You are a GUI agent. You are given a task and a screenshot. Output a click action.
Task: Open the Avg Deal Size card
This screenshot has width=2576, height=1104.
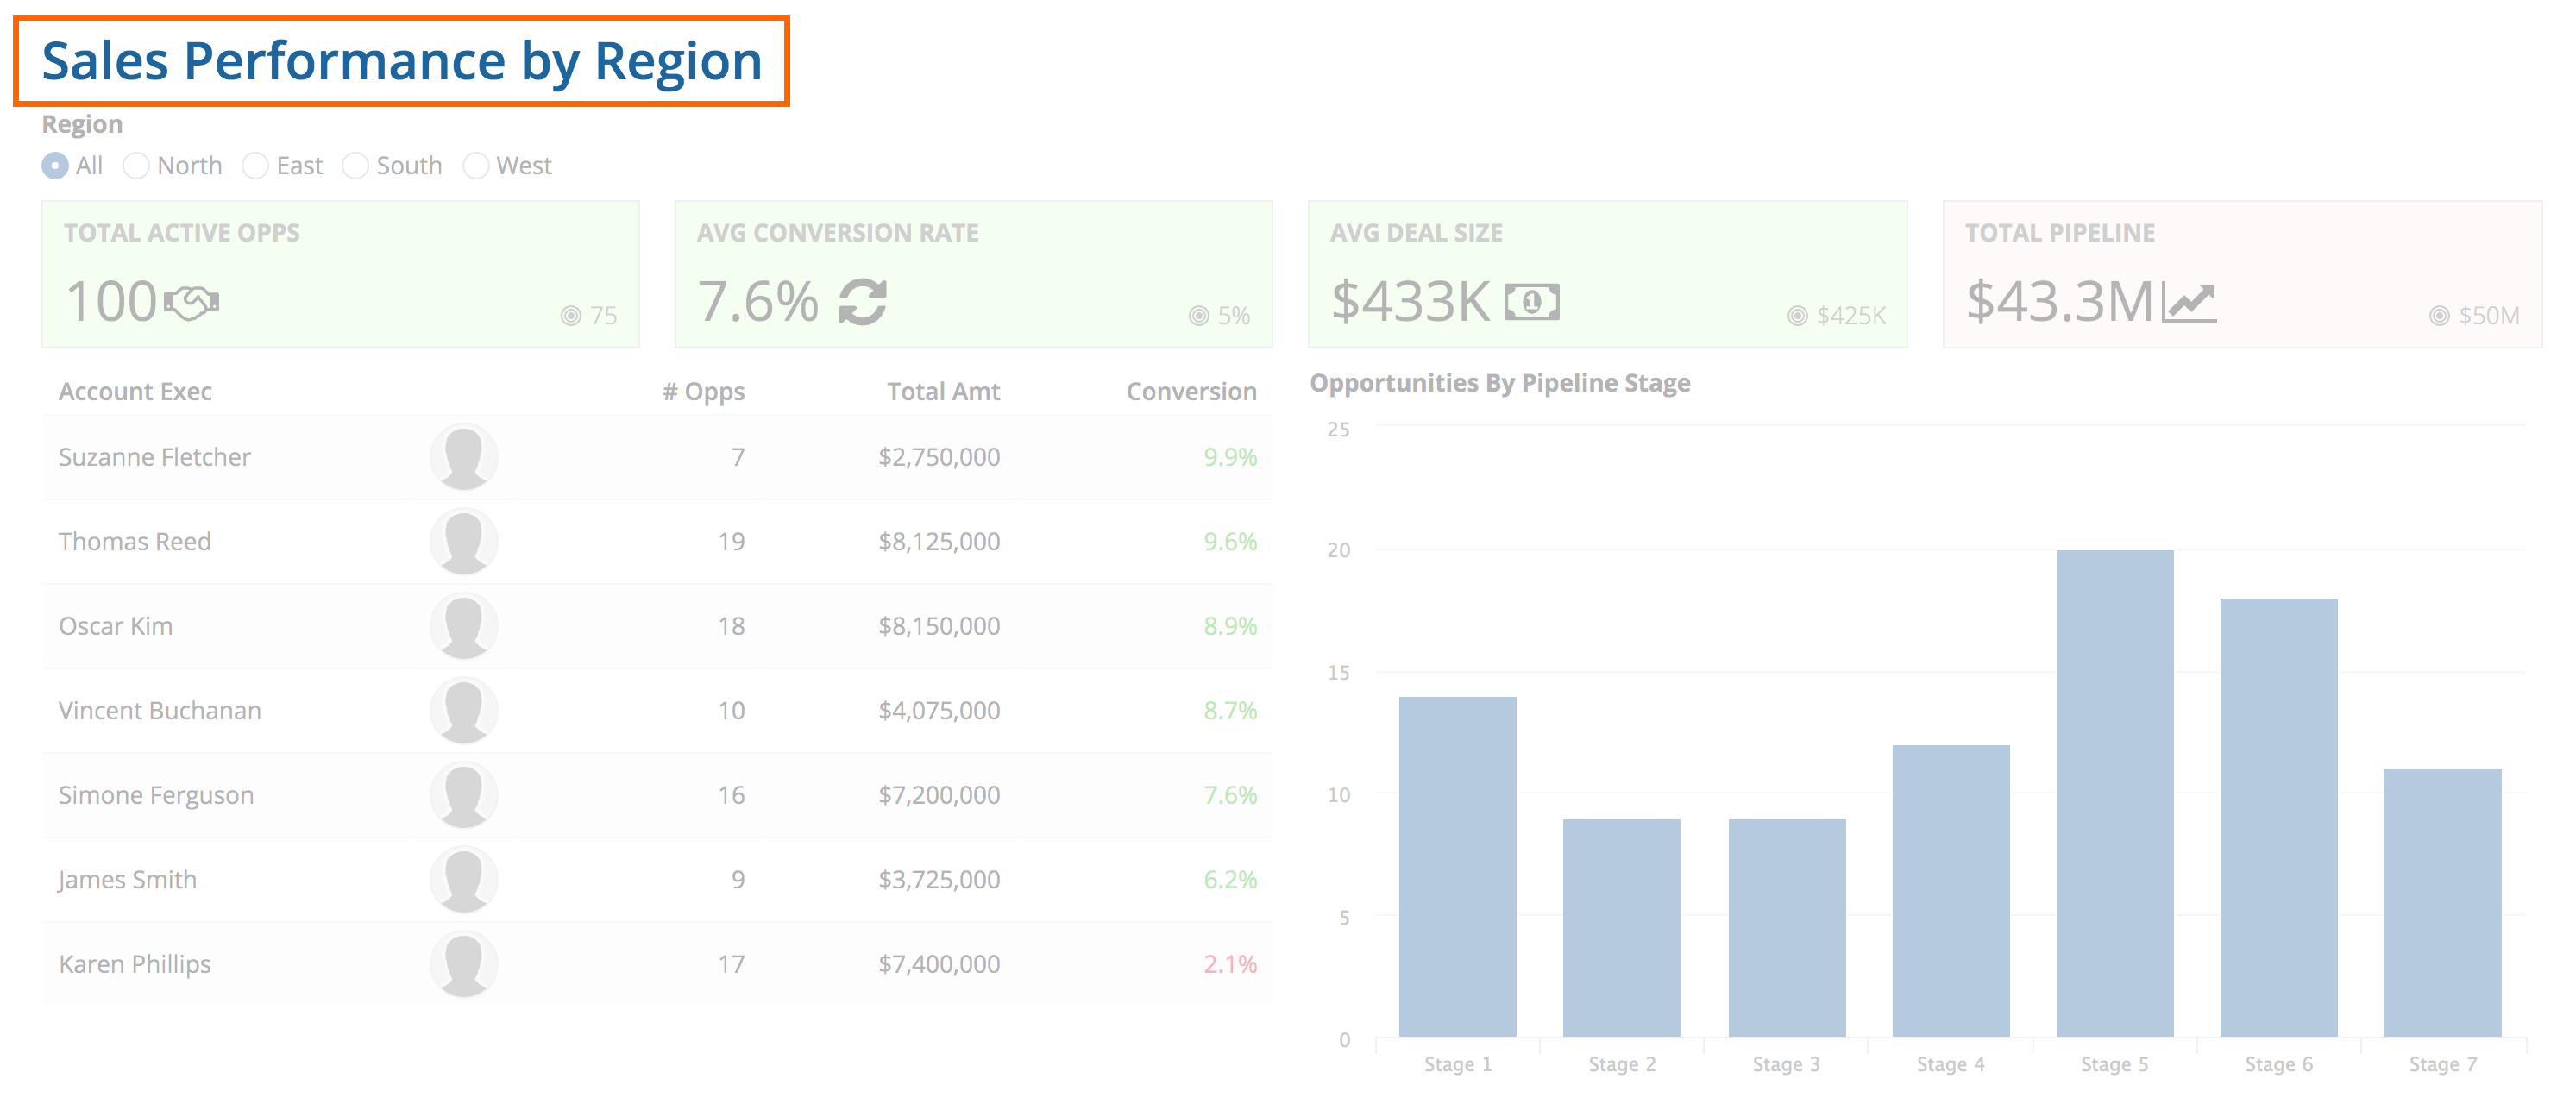click(1608, 274)
